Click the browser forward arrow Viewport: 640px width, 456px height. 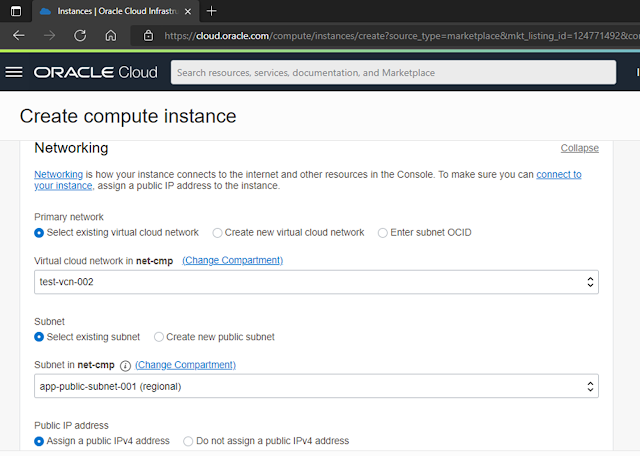[x=49, y=36]
